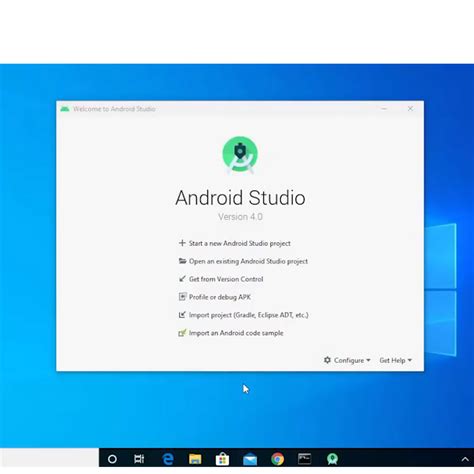Click the arrow icon for Get from Version Control
The width and height of the screenshot is (474, 474).
[x=182, y=279]
